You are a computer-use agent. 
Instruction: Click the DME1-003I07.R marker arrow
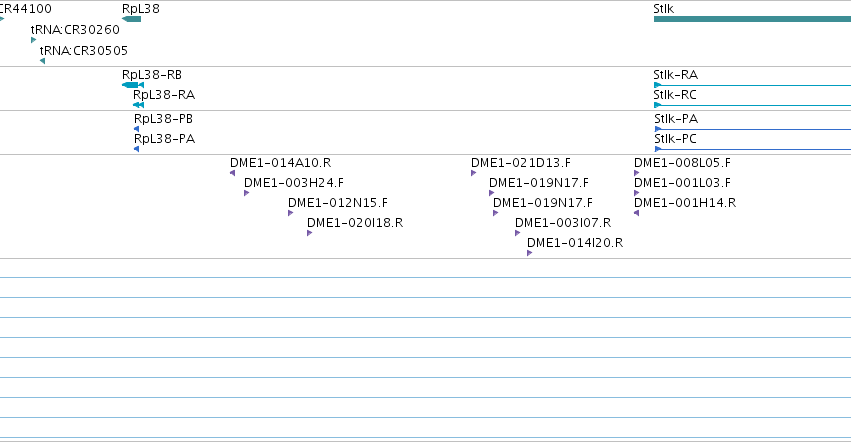click(517, 233)
